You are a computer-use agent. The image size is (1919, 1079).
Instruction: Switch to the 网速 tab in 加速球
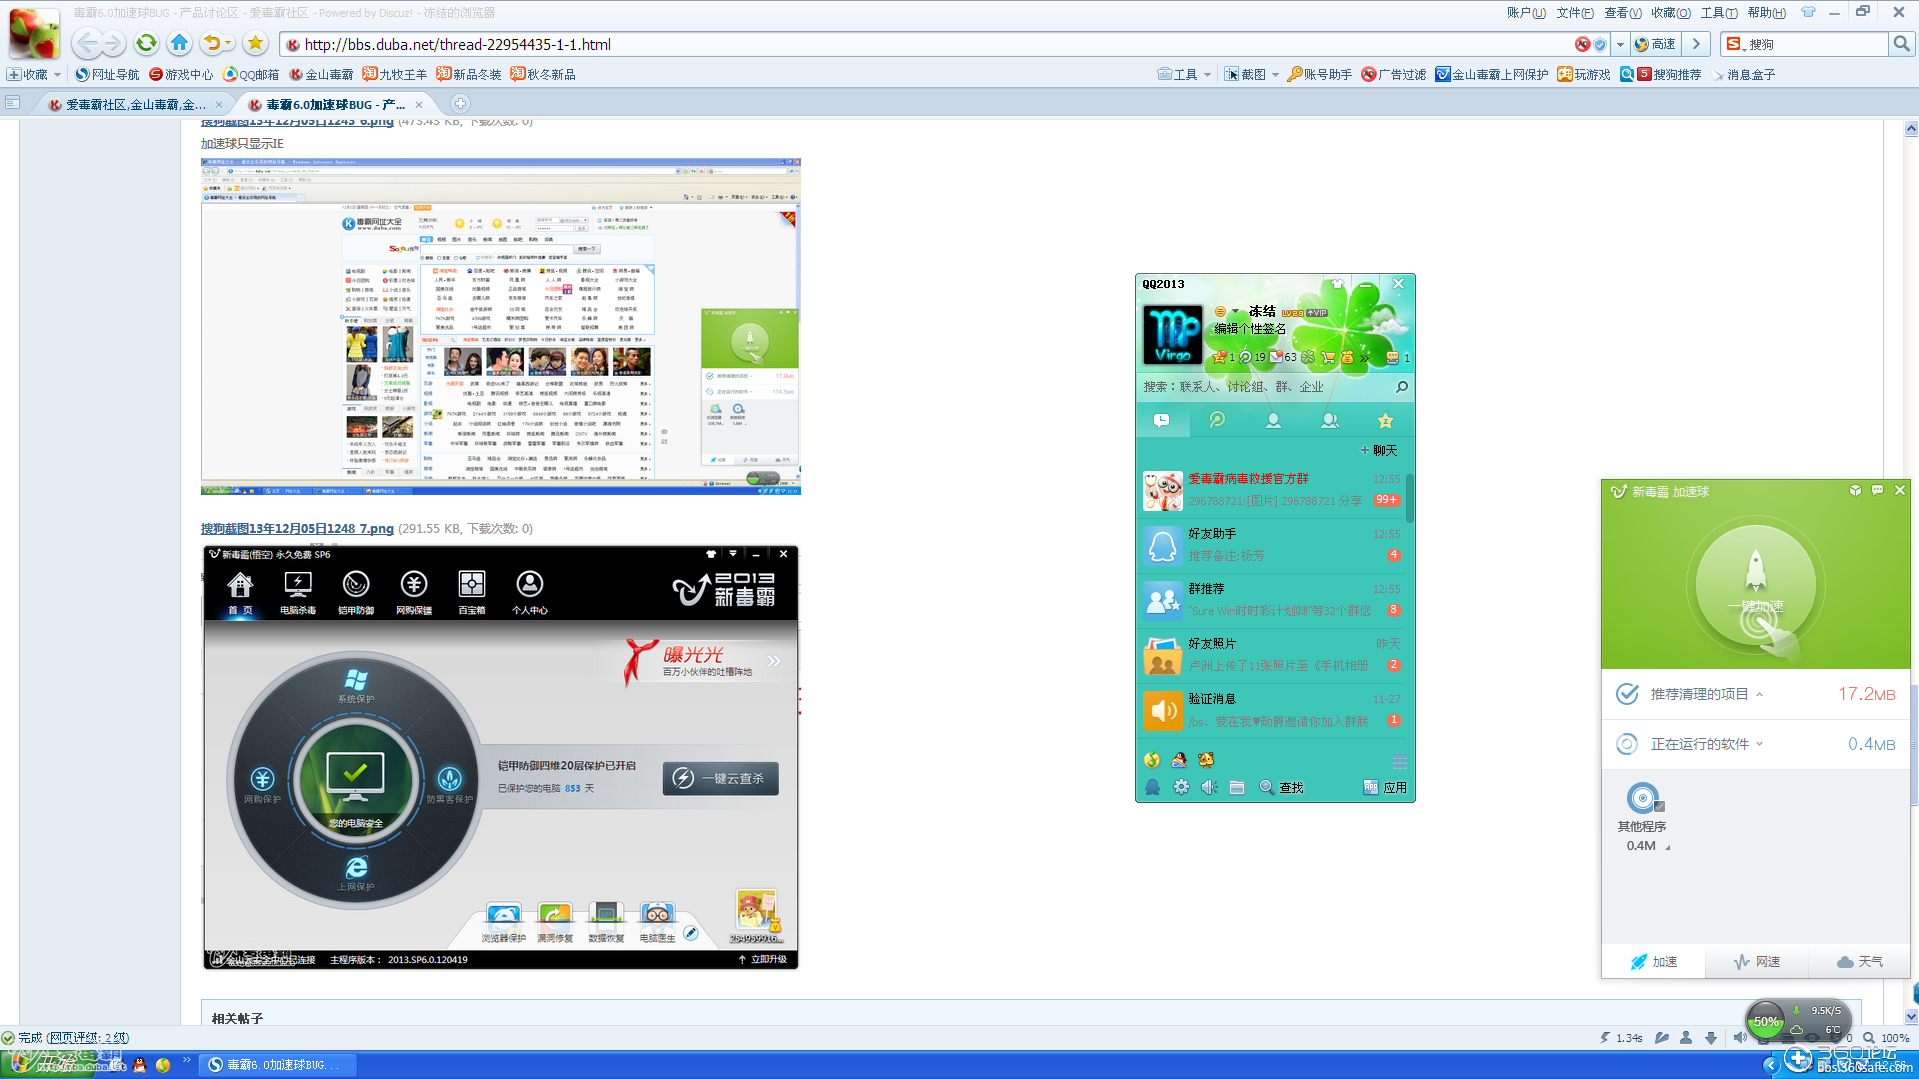click(1757, 961)
